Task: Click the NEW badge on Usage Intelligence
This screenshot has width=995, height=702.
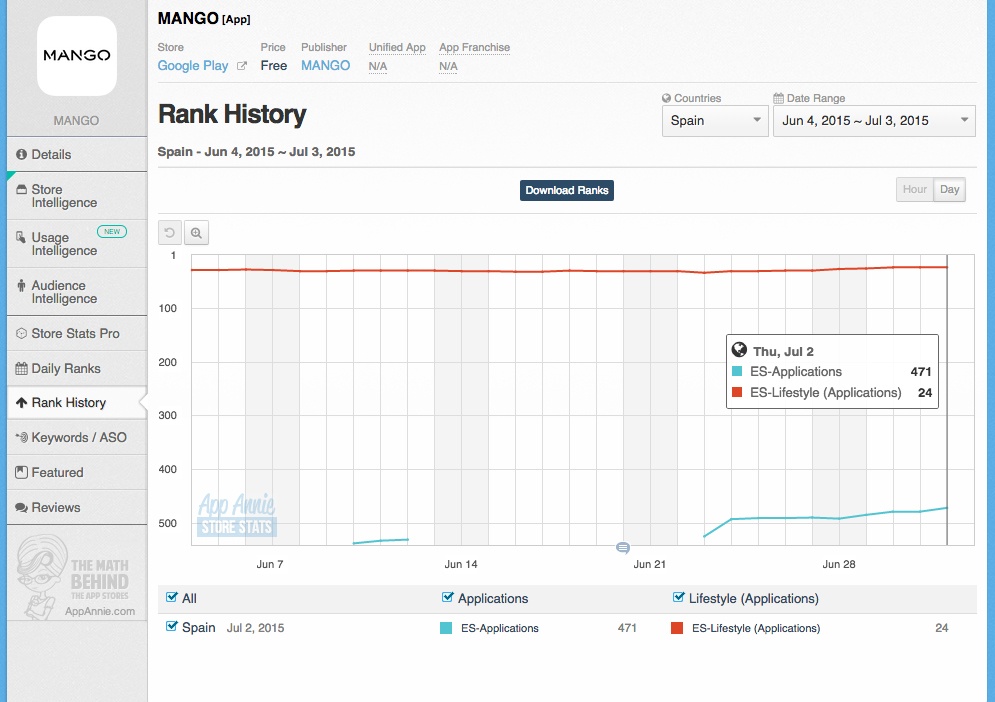Action: [112, 232]
